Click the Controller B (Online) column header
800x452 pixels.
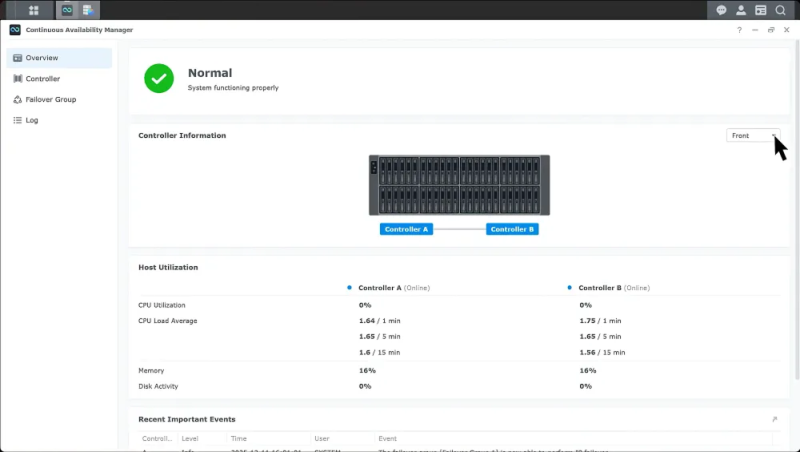pyautogui.click(x=614, y=288)
